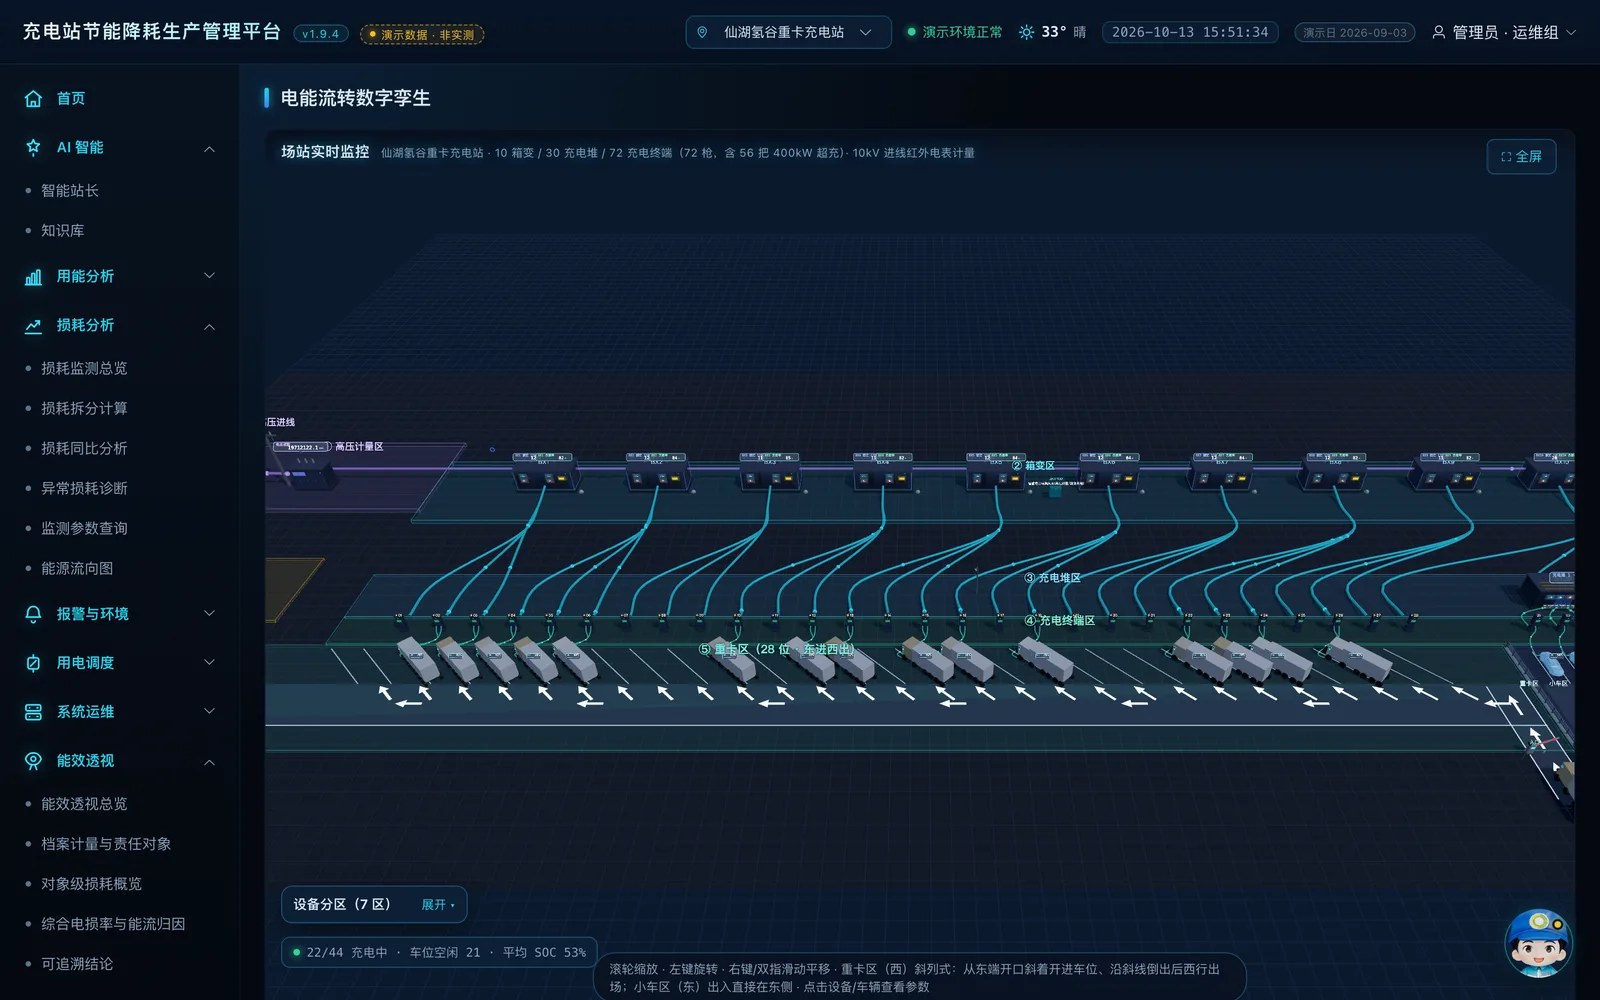Click the location pin icon in station selector
1600x1000 pixels.
point(702,32)
